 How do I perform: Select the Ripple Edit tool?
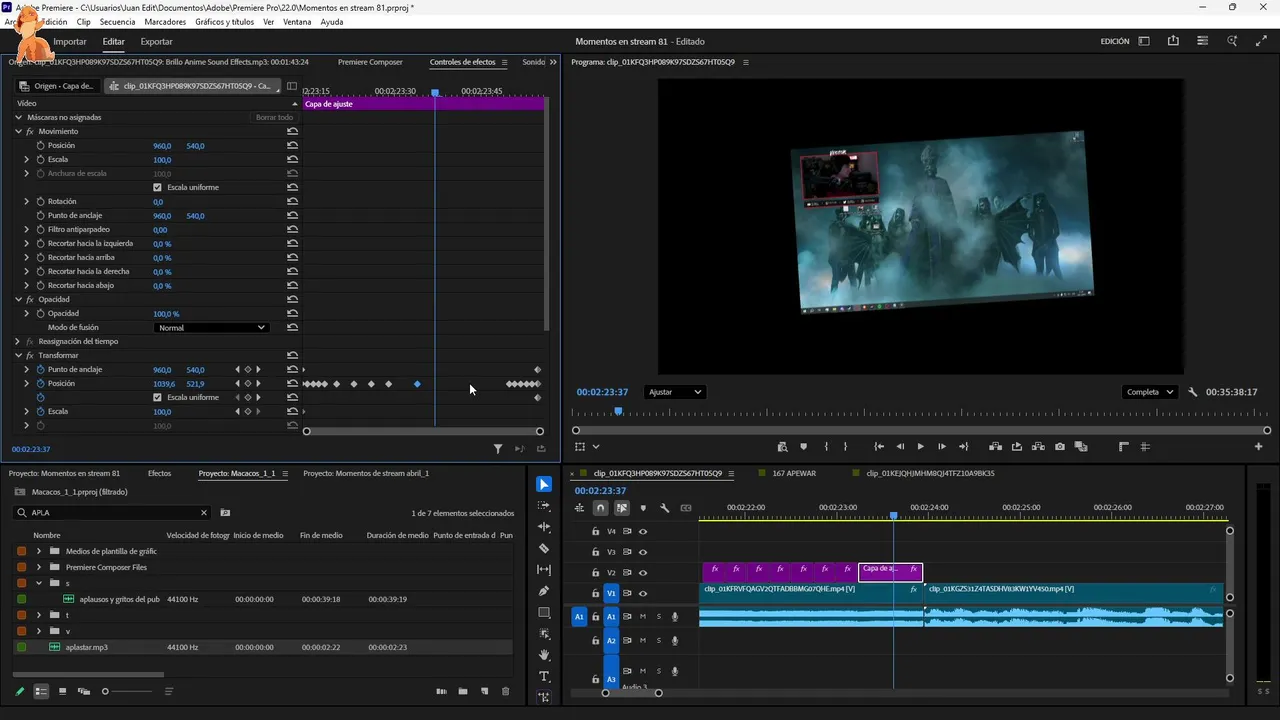point(544,527)
